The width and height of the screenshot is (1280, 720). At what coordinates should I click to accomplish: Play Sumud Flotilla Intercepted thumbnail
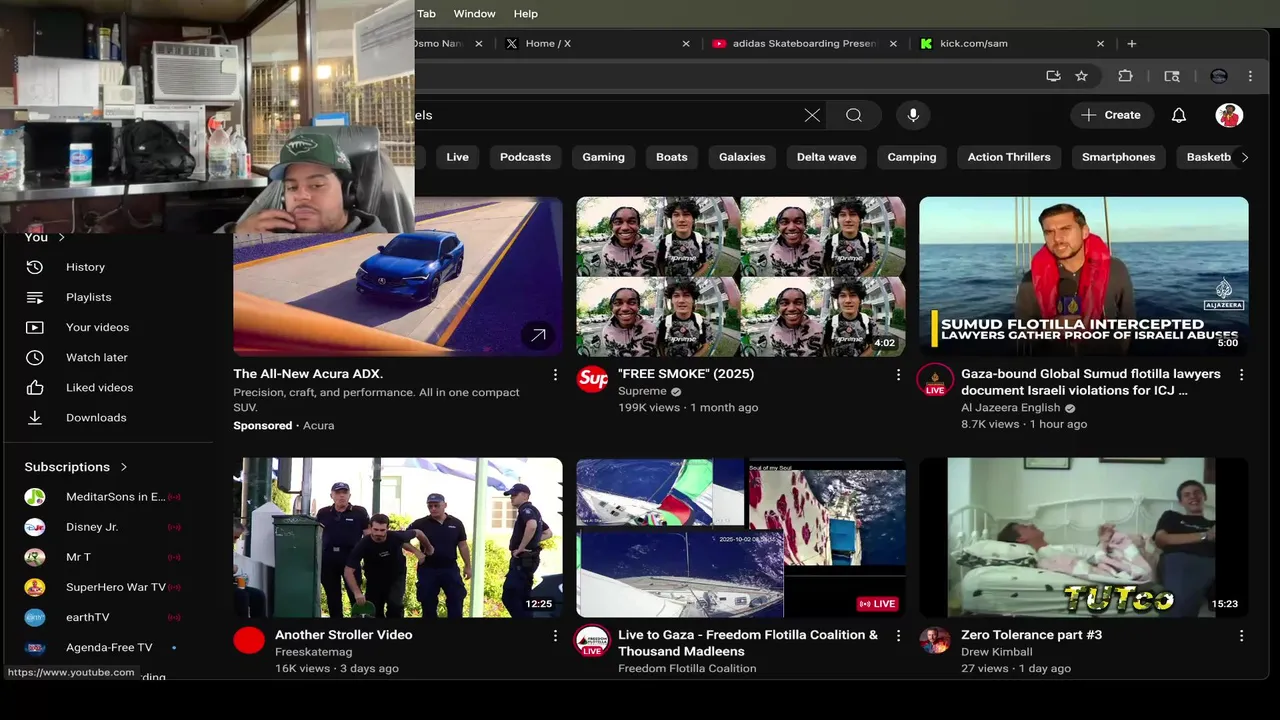click(x=1084, y=276)
